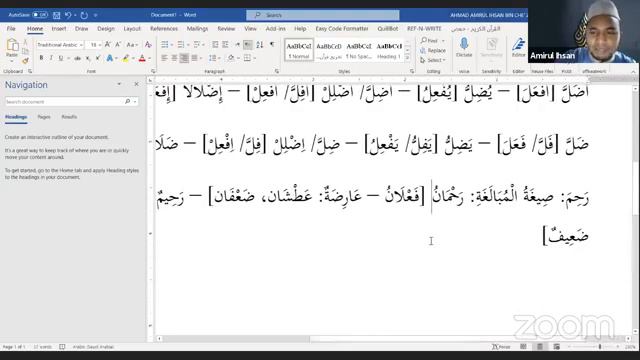This screenshot has width=640, height=360.
Task: Click the Align Right icon
Action: click(x=184, y=58)
